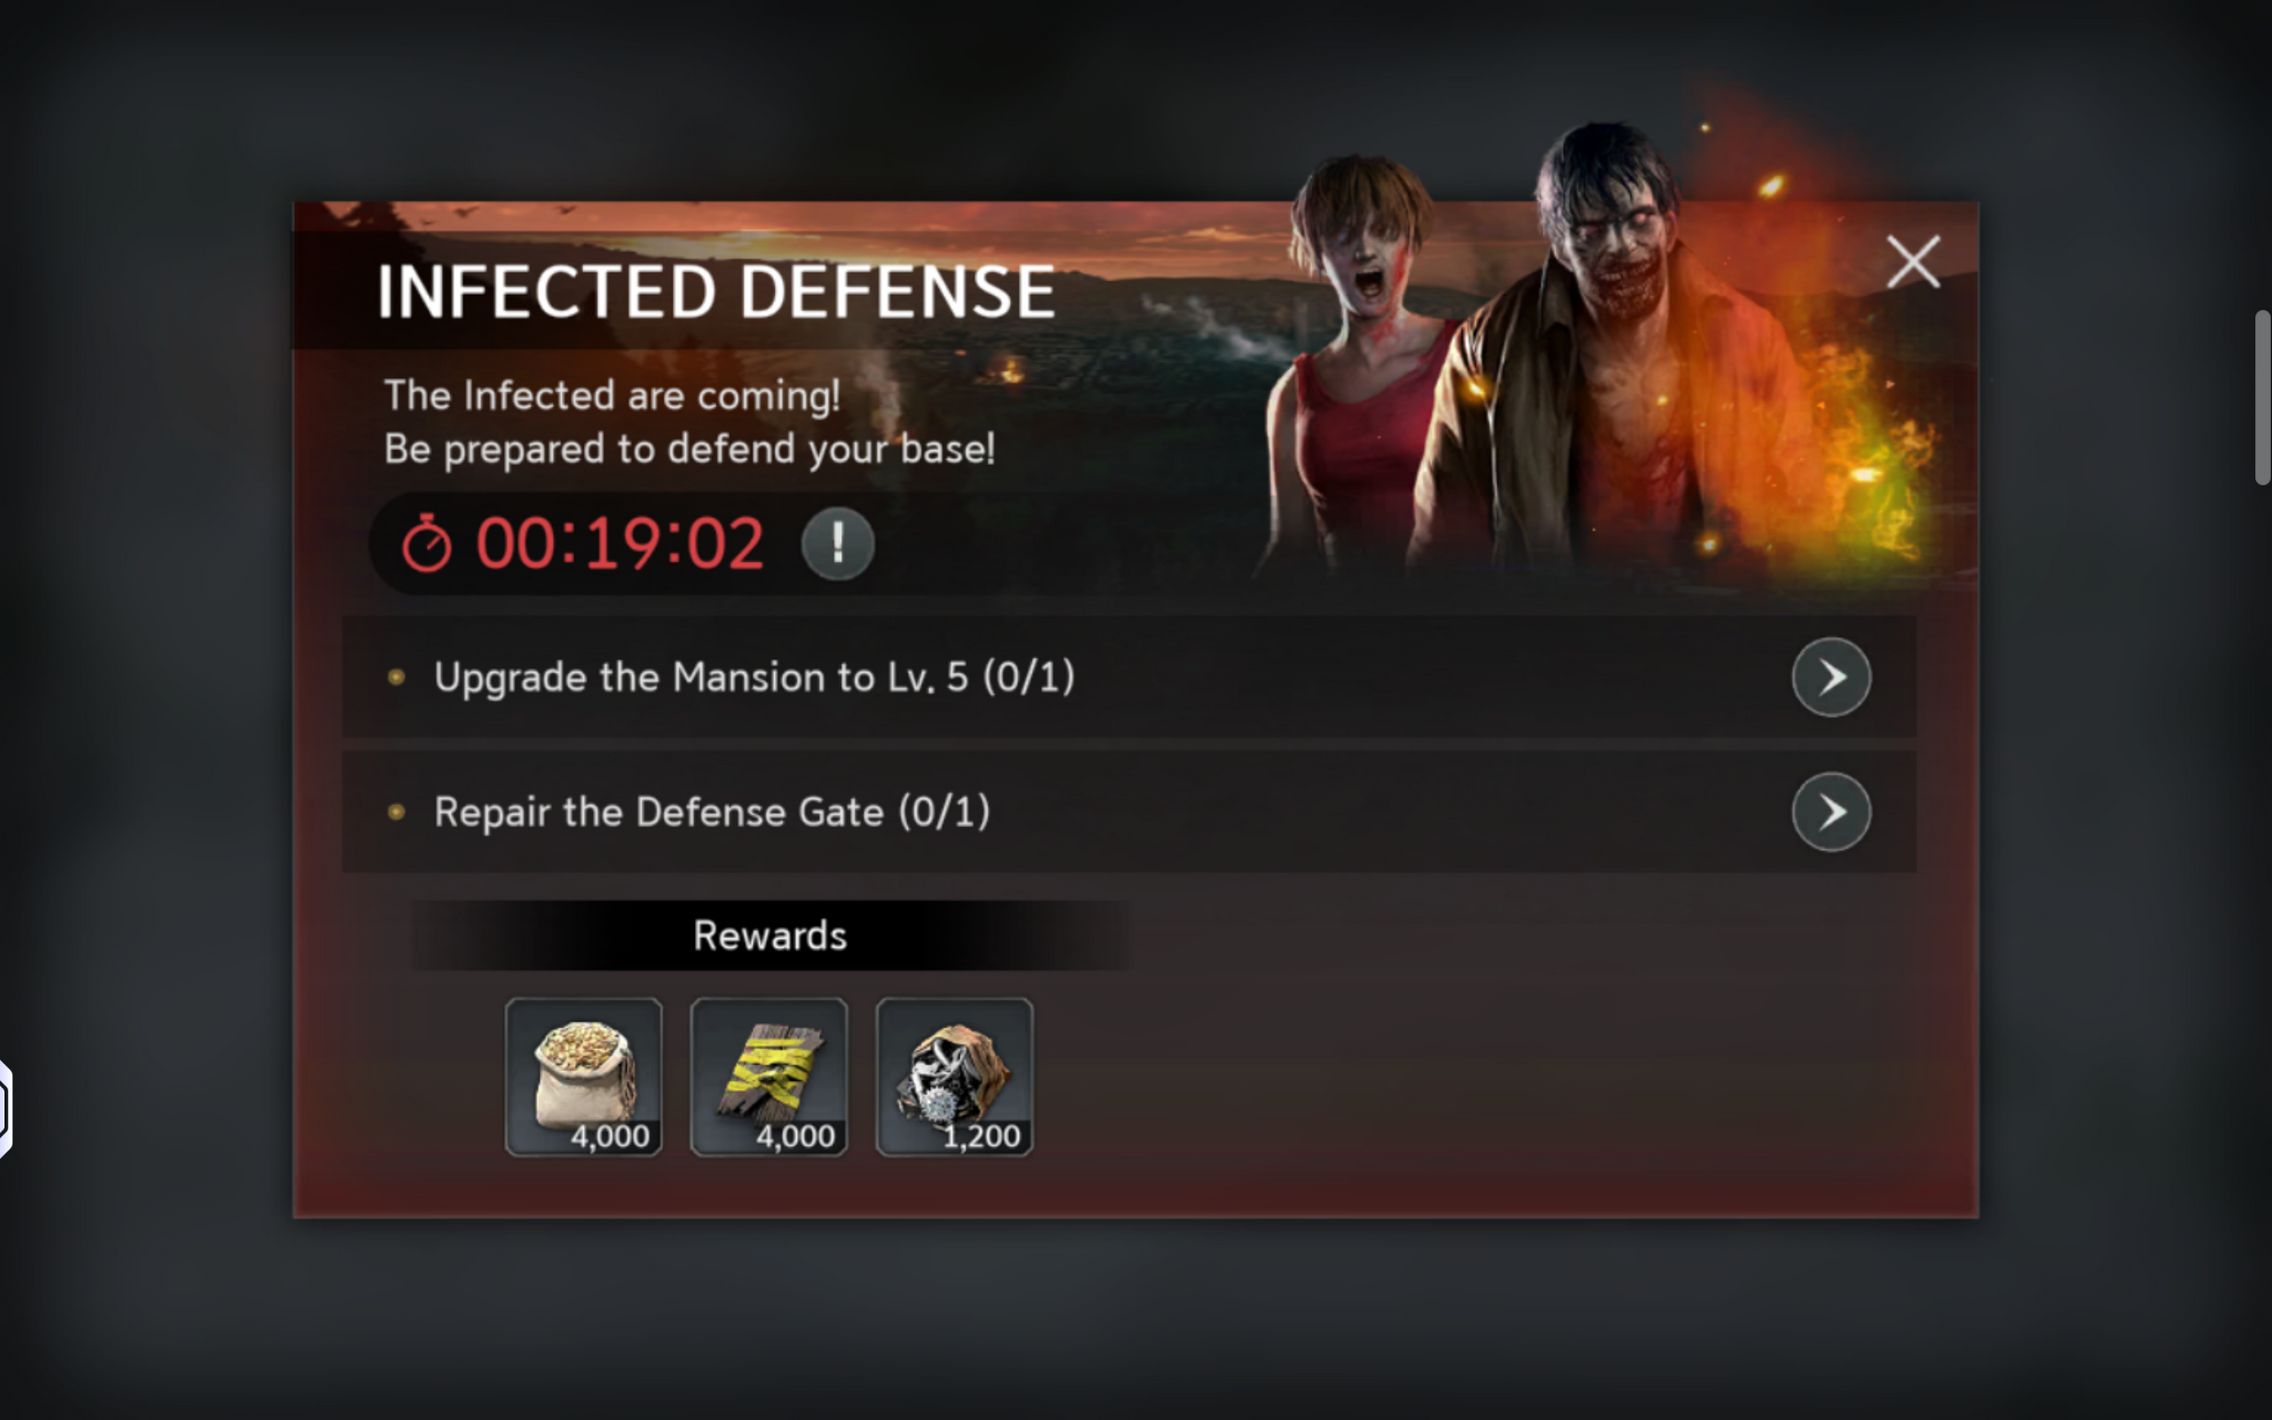This screenshot has width=2272, height=1420.
Task: Click the Rewards header bar
Action: pos(770,936)
